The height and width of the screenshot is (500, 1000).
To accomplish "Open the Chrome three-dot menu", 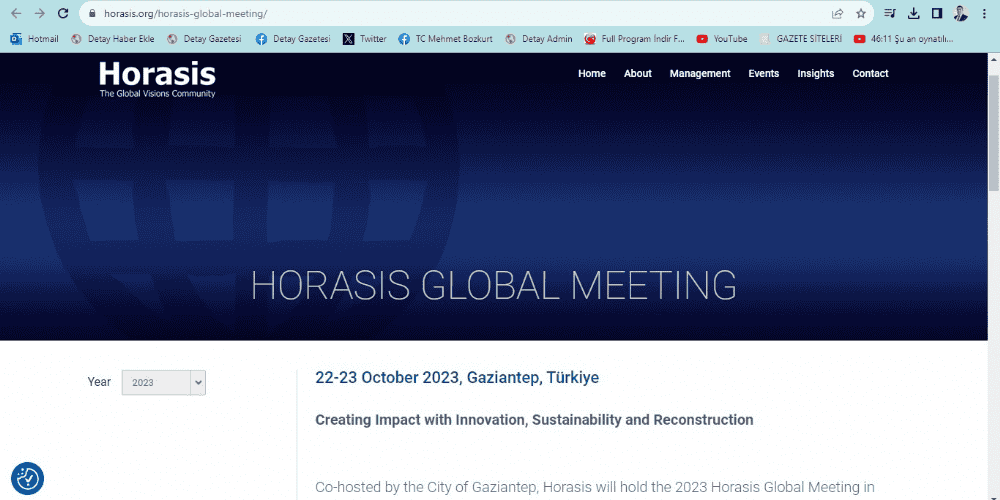I will 984,13.
